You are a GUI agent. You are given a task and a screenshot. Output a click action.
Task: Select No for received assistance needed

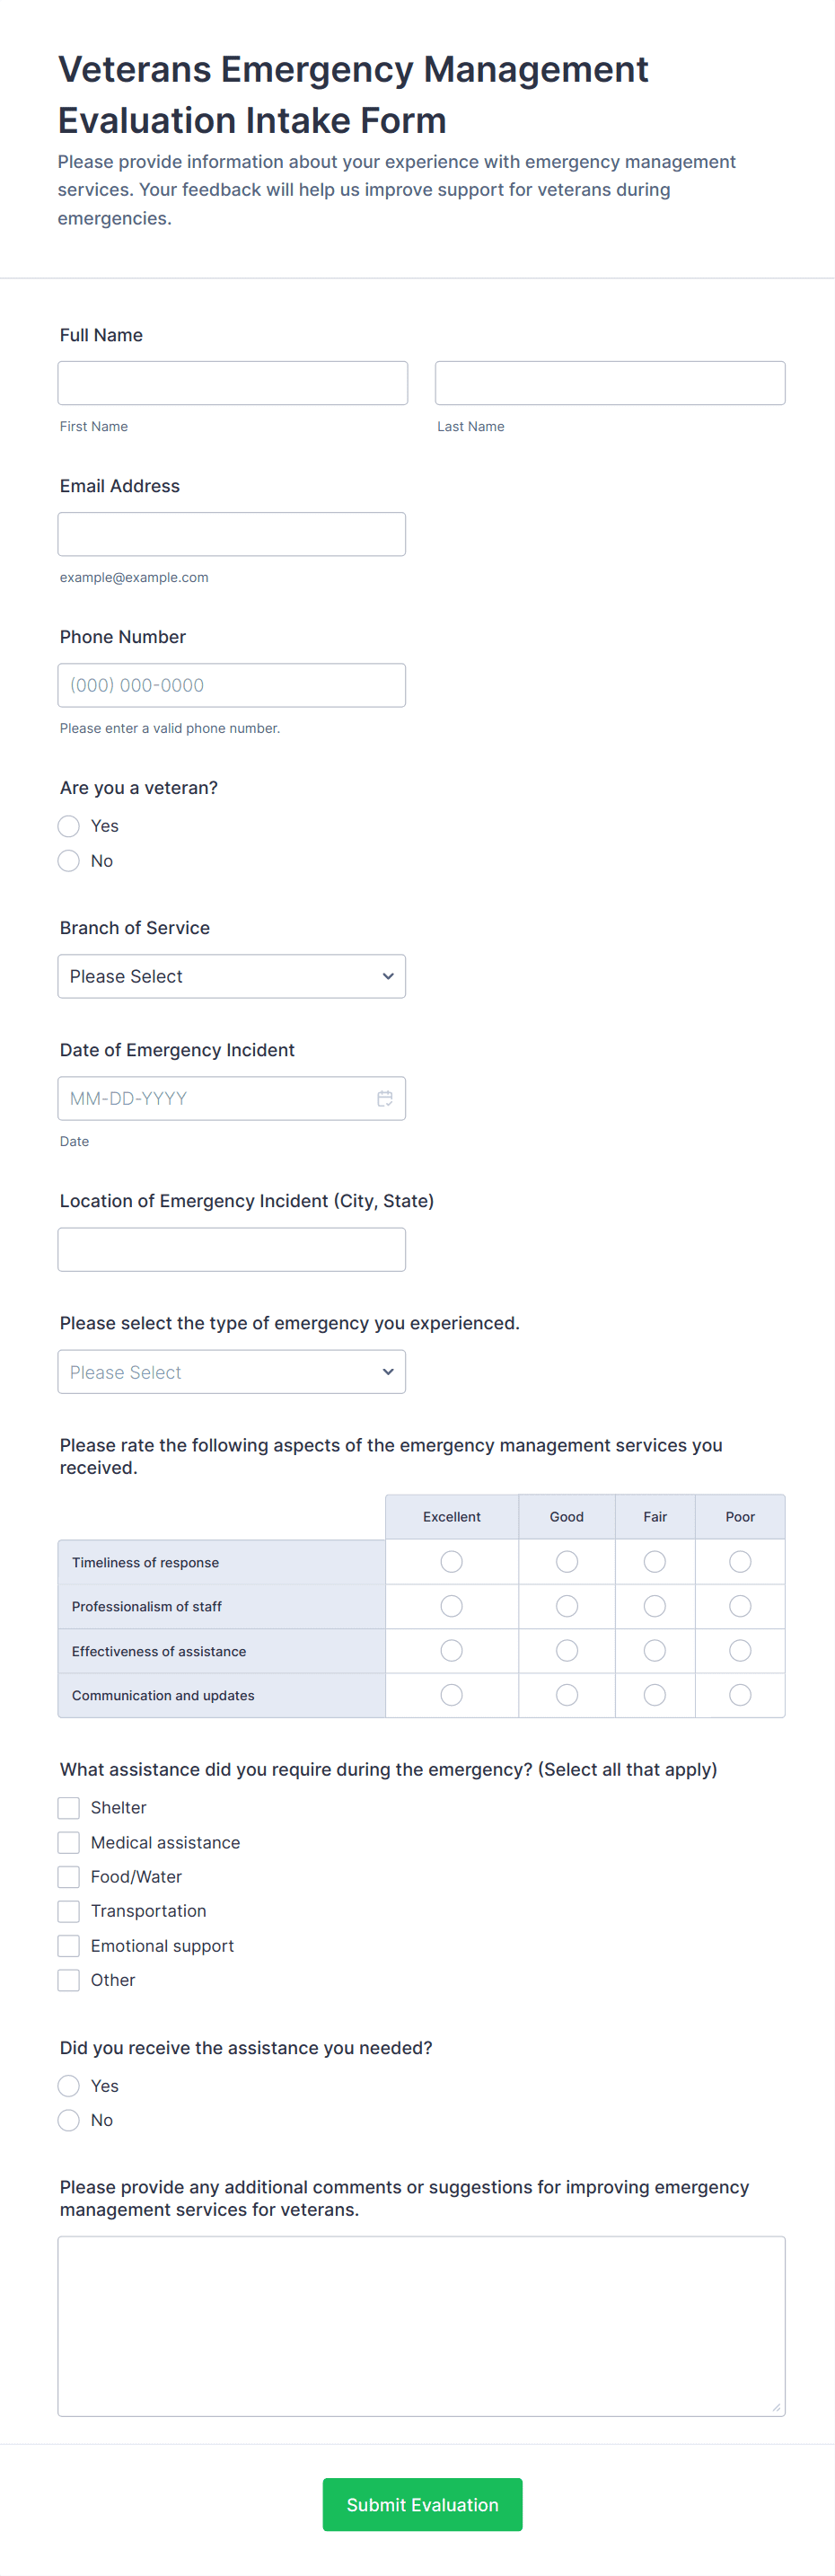click(x=69, y=2120)
